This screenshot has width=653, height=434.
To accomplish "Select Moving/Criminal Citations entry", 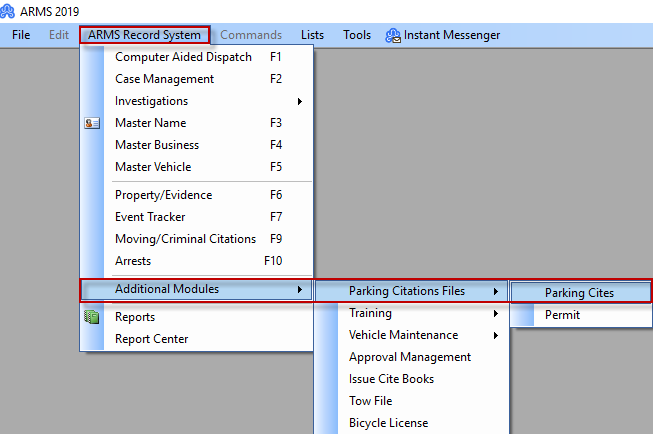I will 197,239.
